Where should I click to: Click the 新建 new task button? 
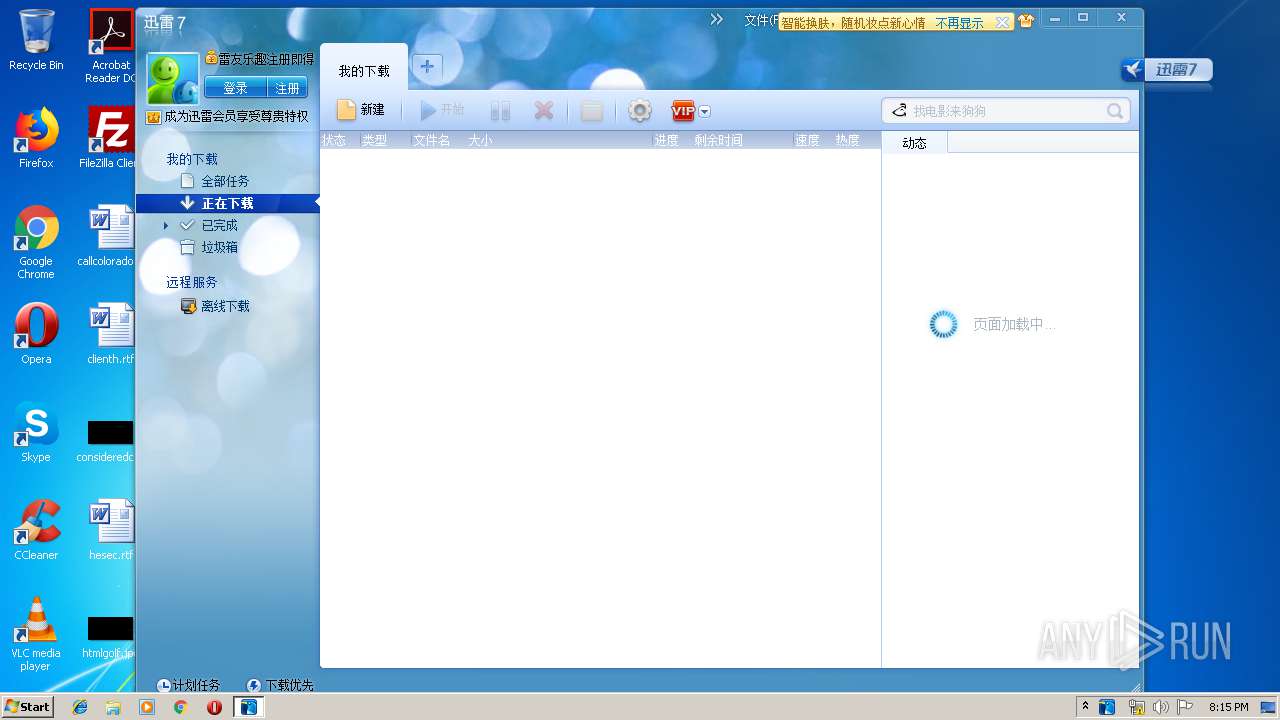[x=360, y=110]
